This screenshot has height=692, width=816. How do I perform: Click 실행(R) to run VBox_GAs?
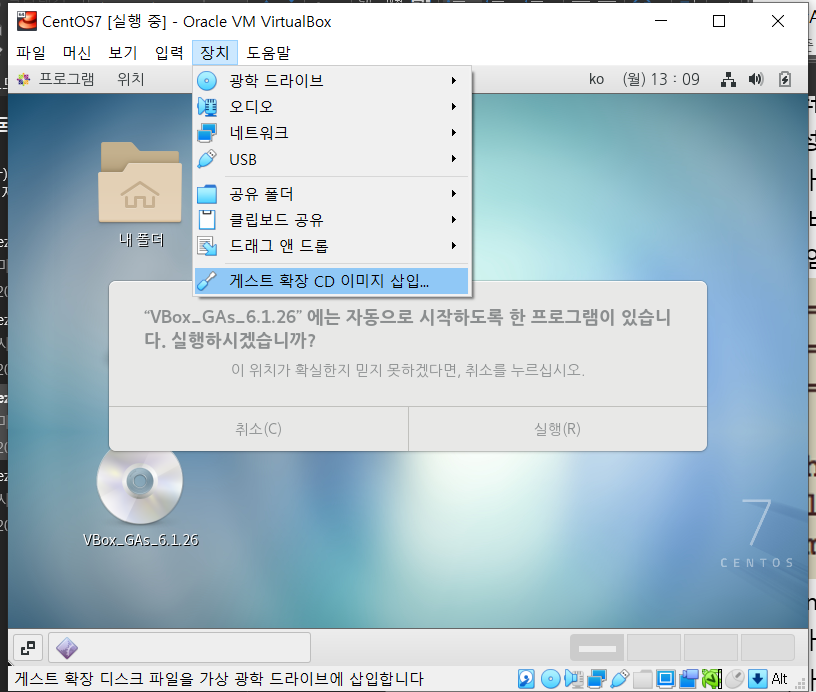point(557,429)
